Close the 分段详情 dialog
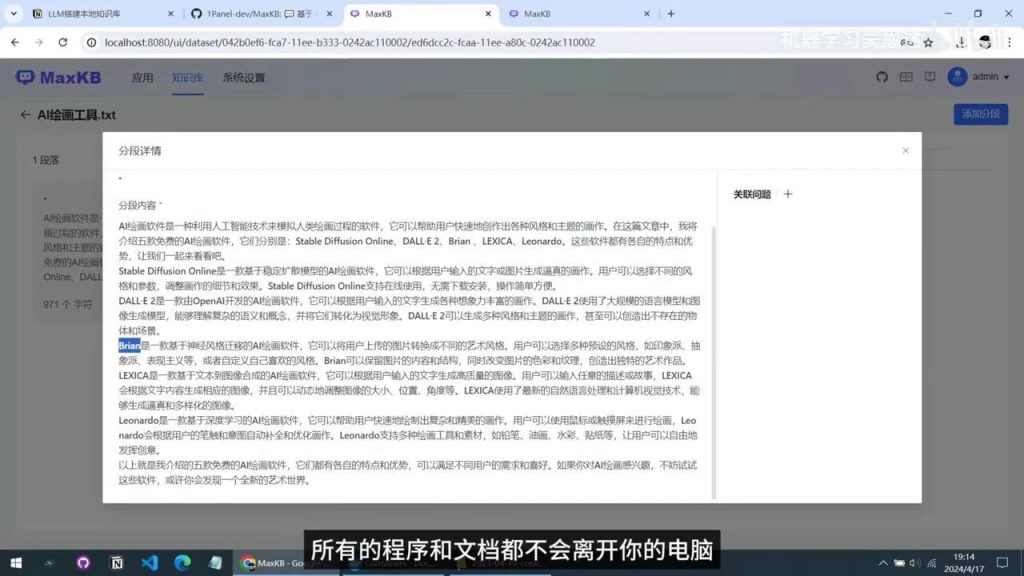This screenshot has width=1024, height=576. [x=905, y=150]
